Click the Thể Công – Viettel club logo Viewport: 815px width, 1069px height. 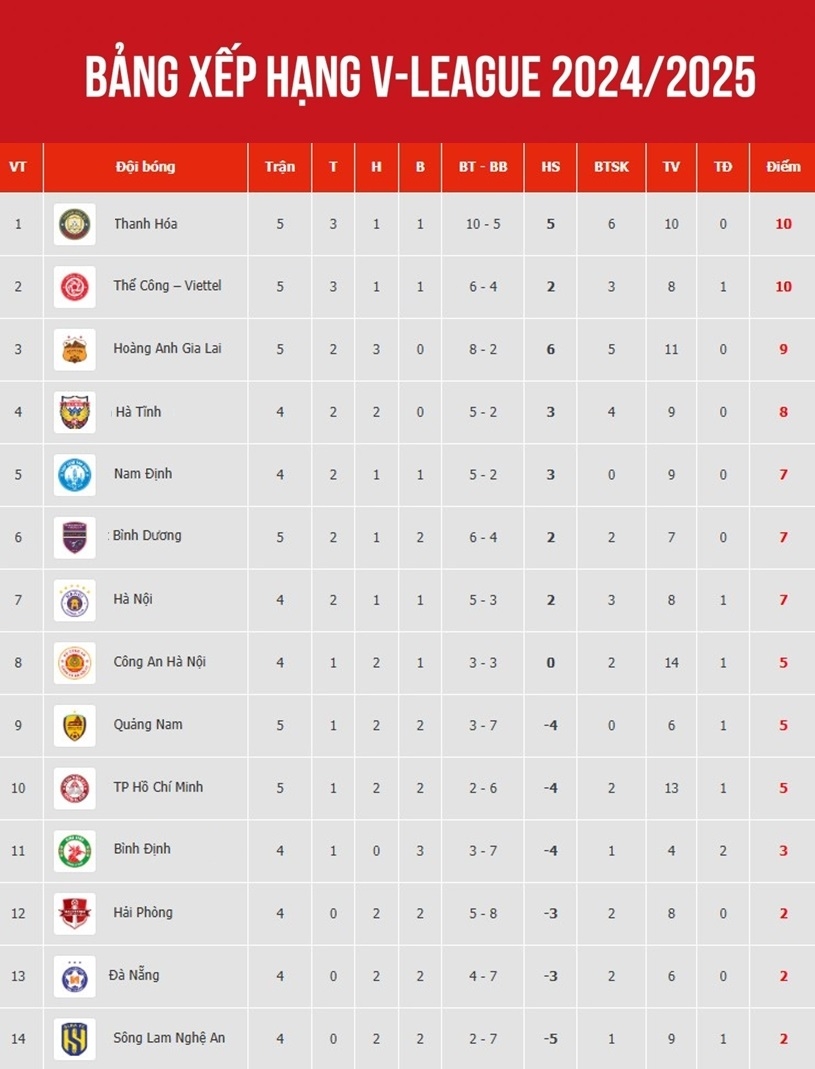tap(74, 287)
